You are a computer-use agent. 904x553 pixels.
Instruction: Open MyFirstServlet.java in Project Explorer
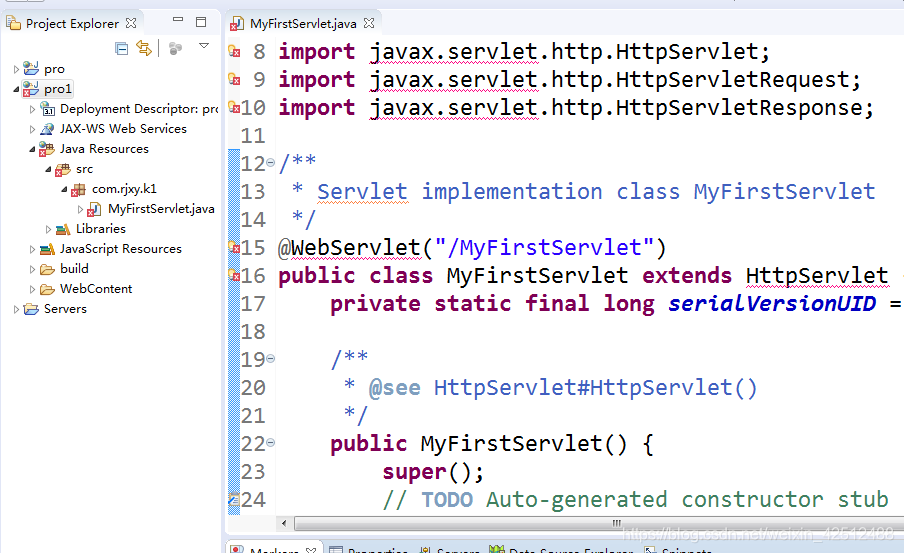pyautogui.click(x=161, y=209)
